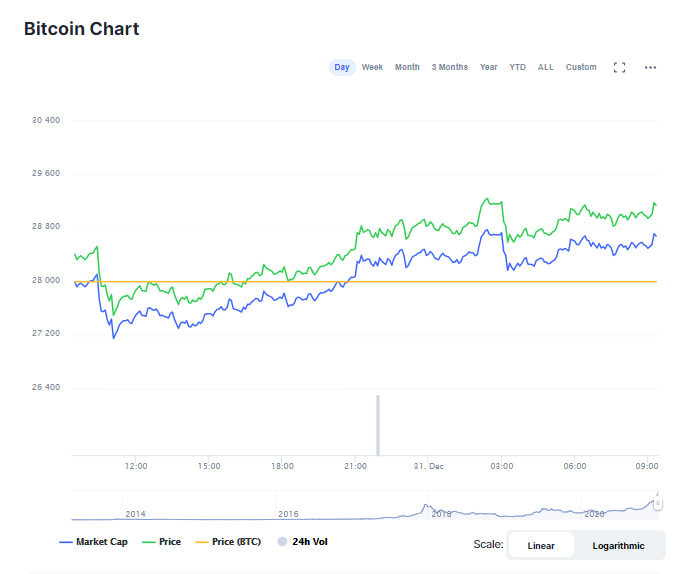
Task: Select 3 Months time range
Action: click(449, 68)
